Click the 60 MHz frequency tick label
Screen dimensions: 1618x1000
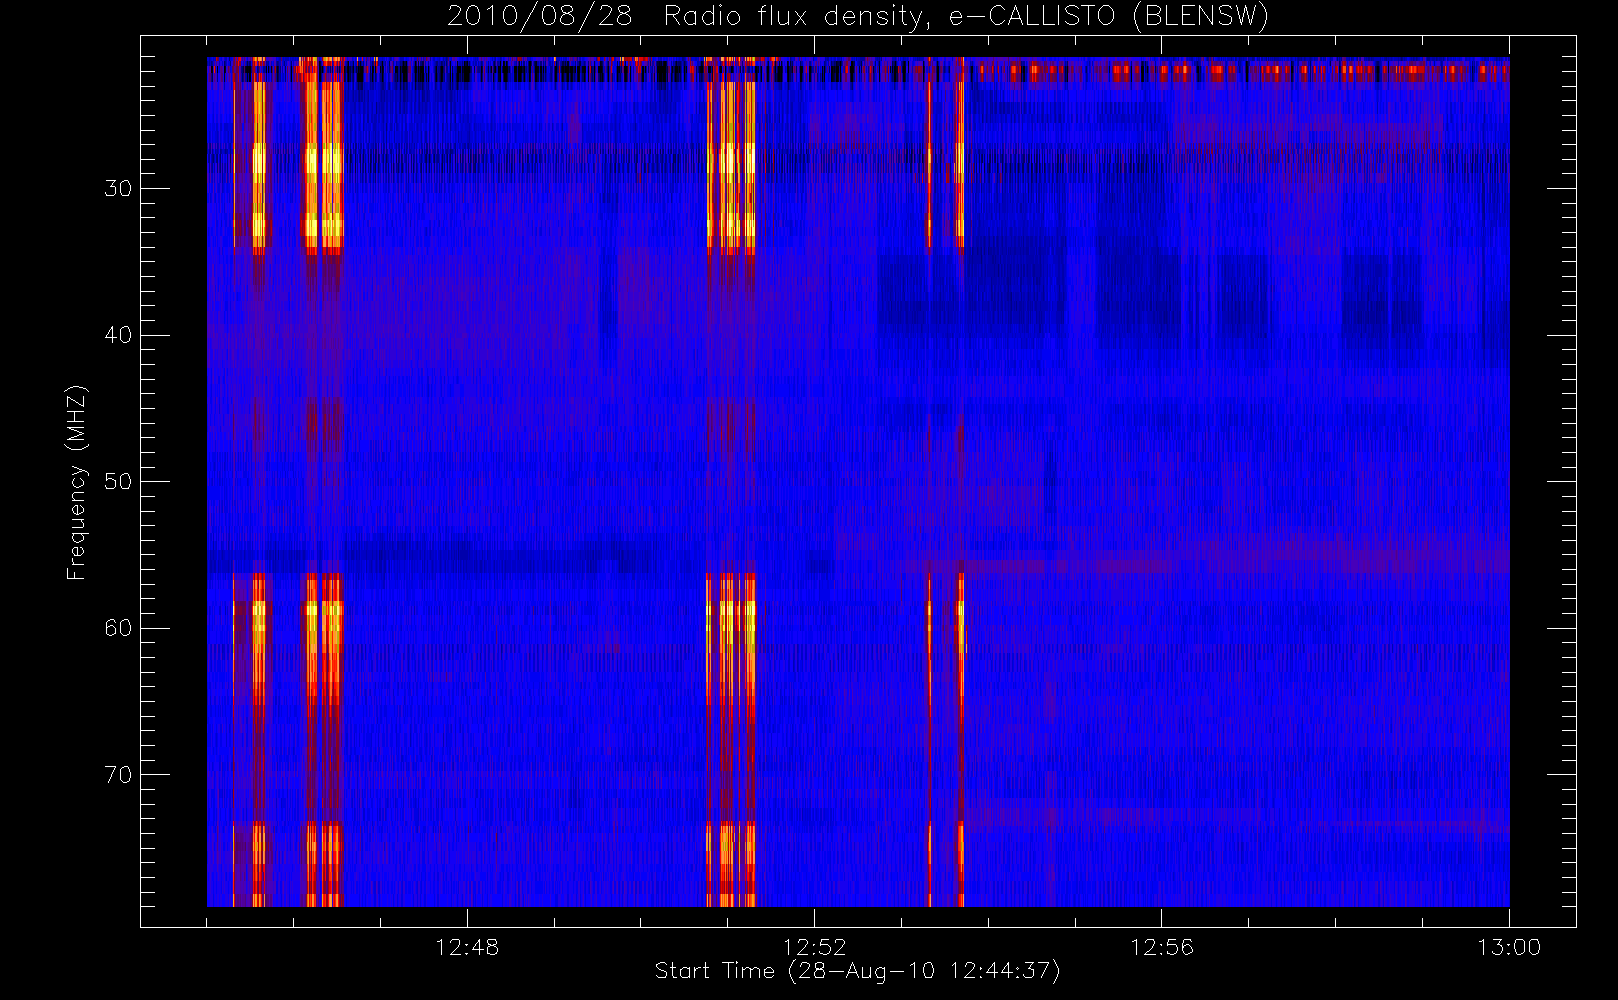click(x=118, y=628)
